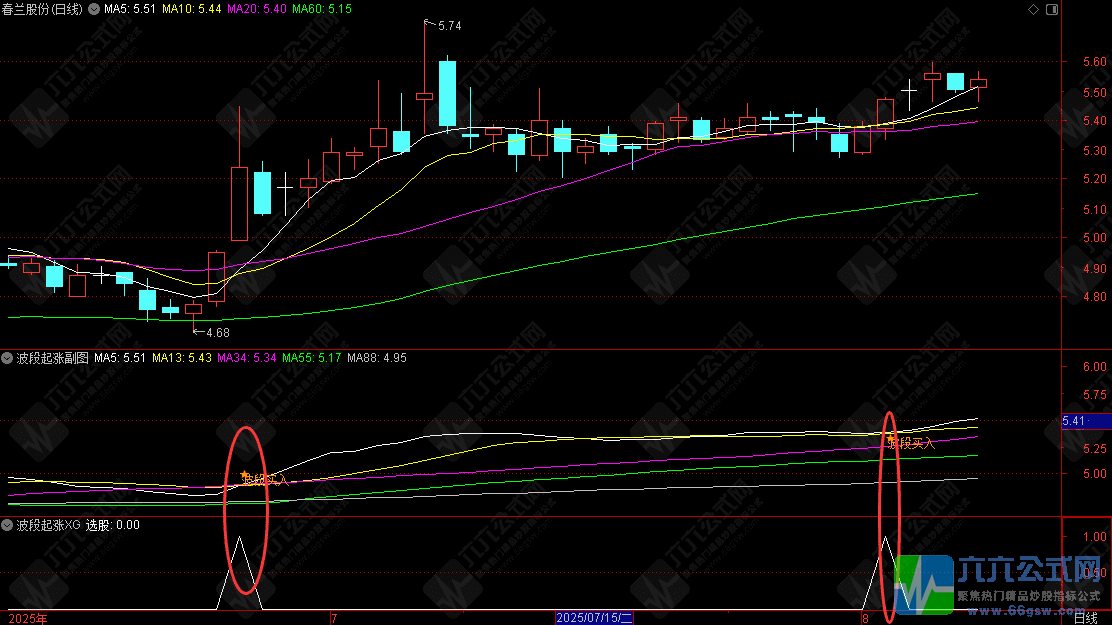This screenshot has height=625, width=1112.
Task: Click the MA60: 5.15 green label
Action: coord(322,9)
